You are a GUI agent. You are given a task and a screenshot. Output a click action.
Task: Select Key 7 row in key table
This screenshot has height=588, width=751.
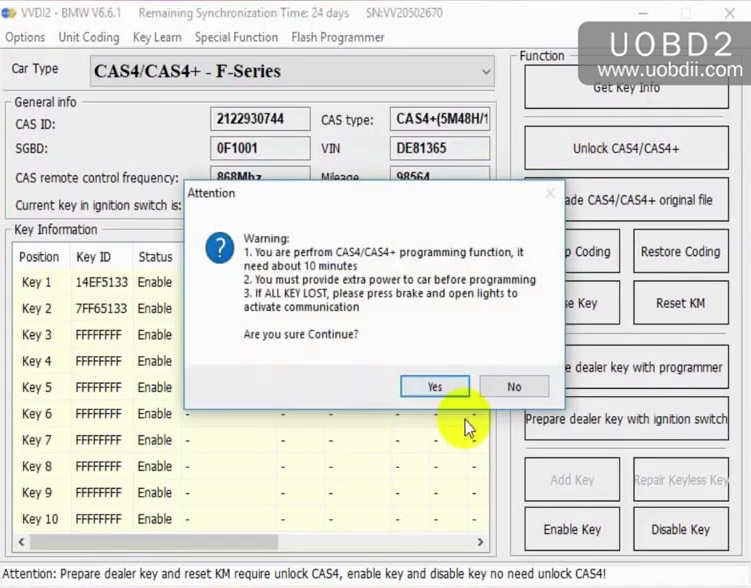[251, 440]
